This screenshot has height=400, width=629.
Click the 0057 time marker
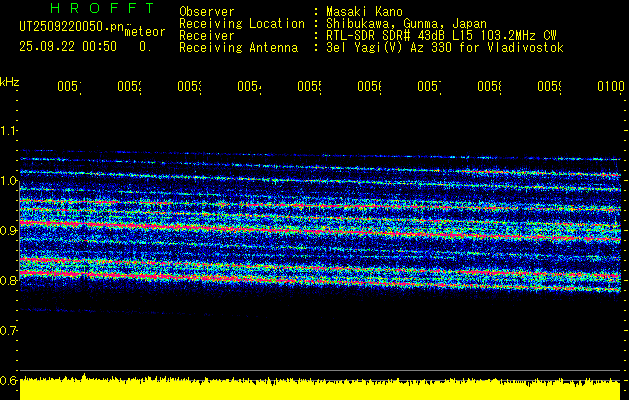click(429, 86)
